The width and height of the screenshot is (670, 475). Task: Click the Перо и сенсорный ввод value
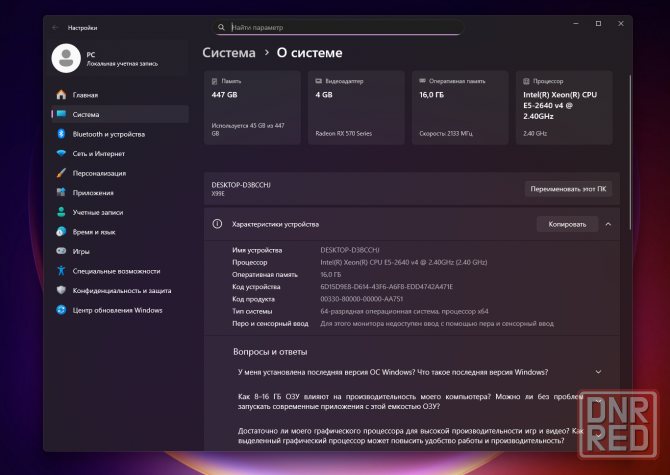[437, 323]
